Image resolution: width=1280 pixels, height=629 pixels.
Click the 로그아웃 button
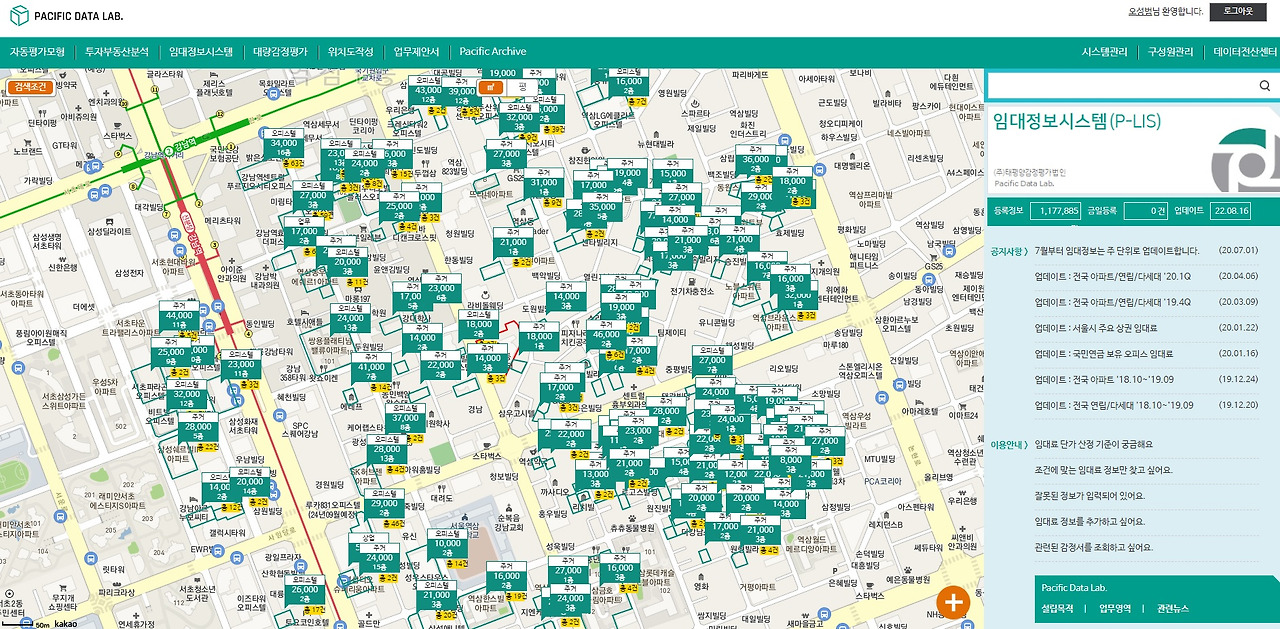[x=1237, y=12]
